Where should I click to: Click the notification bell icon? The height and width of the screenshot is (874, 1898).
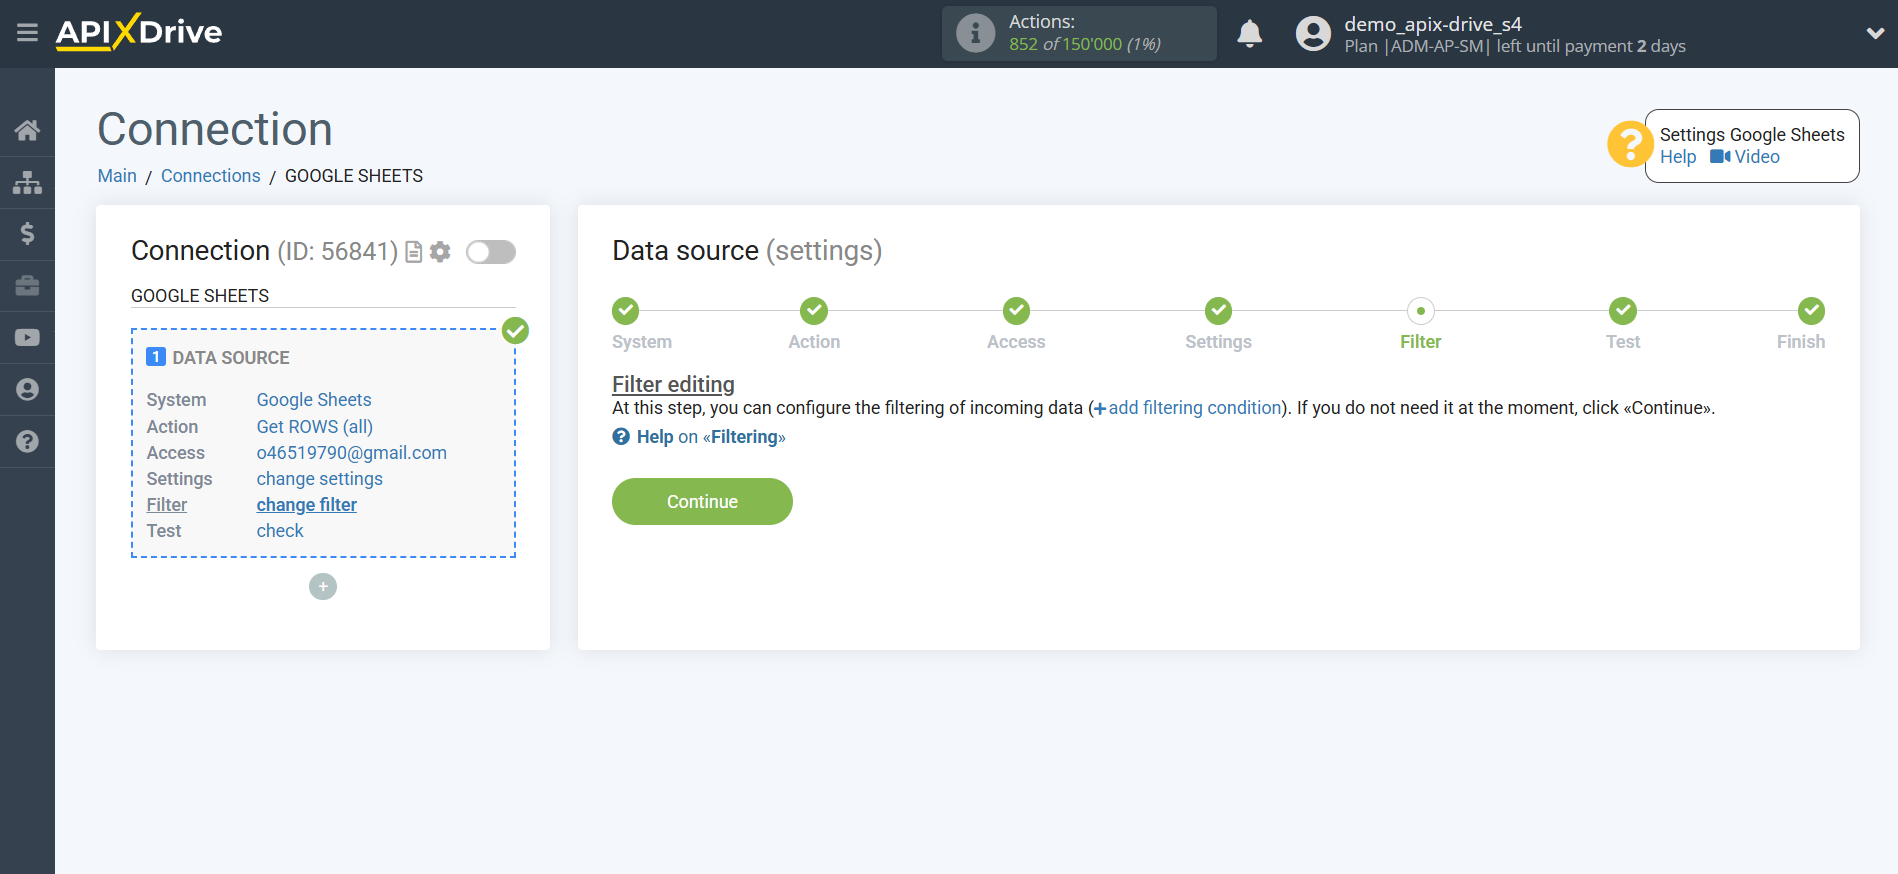click(x=1249, y=34)
